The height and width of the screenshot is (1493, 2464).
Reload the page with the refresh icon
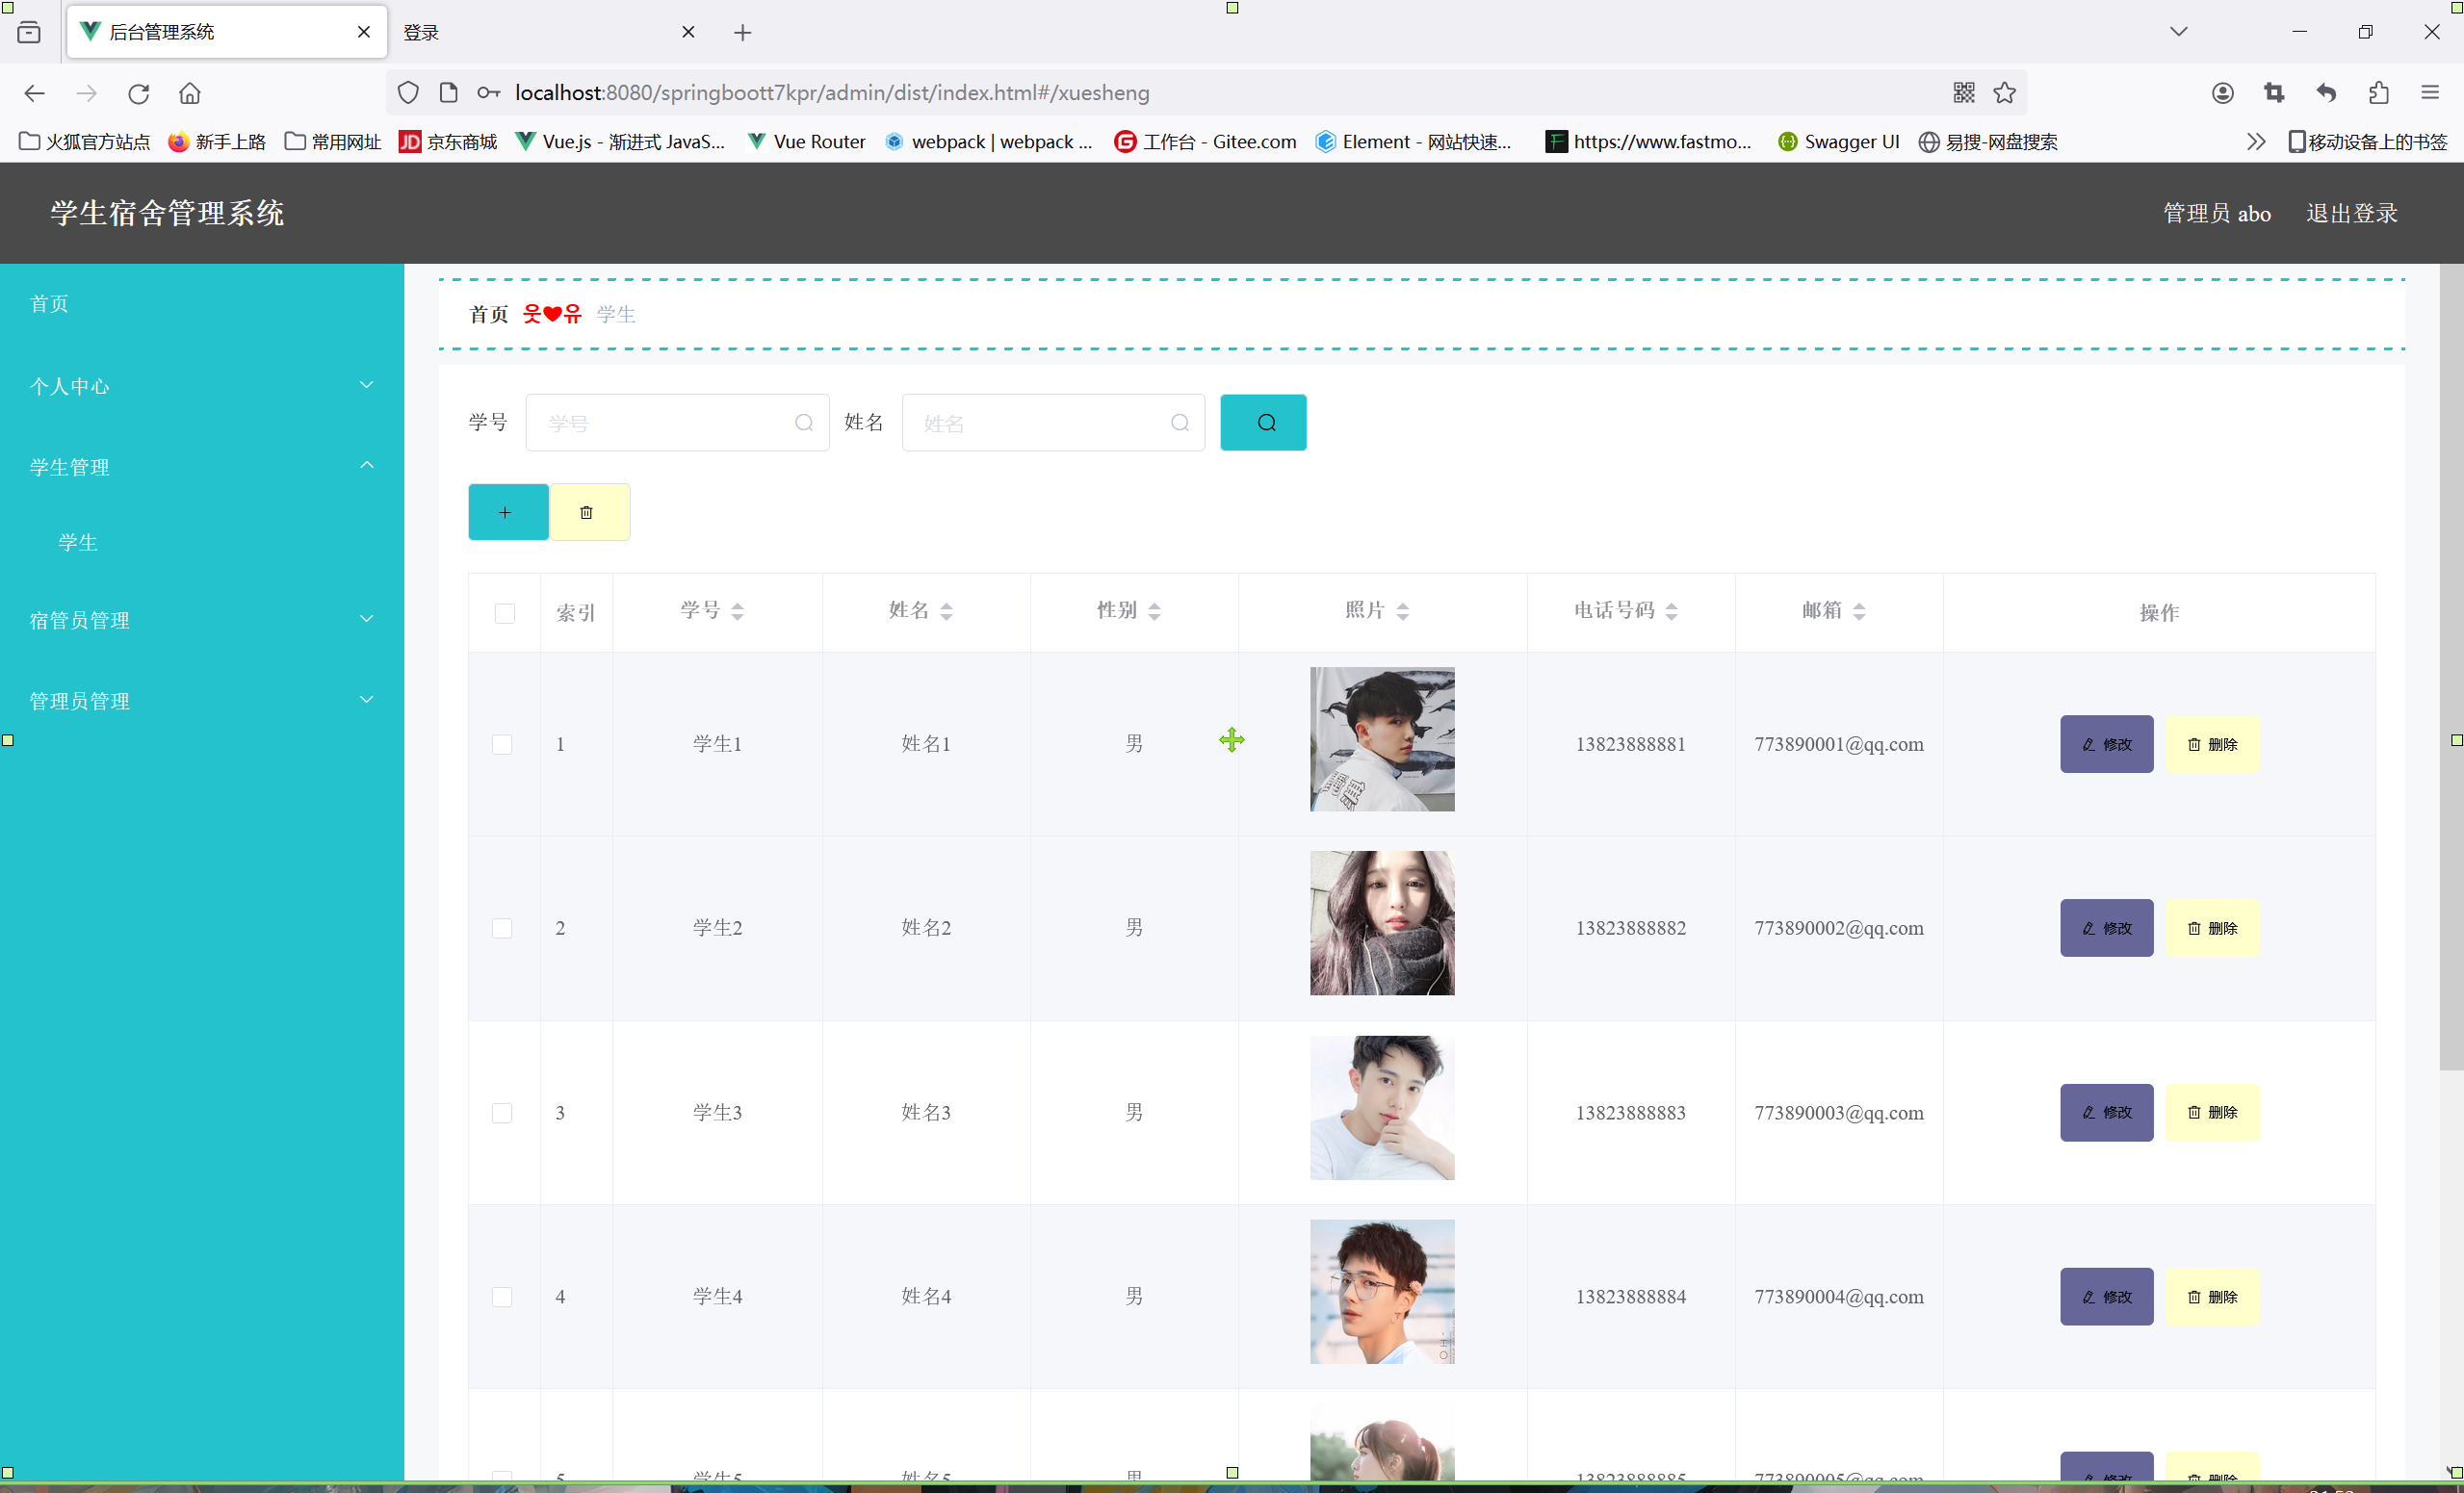point(138,93)
